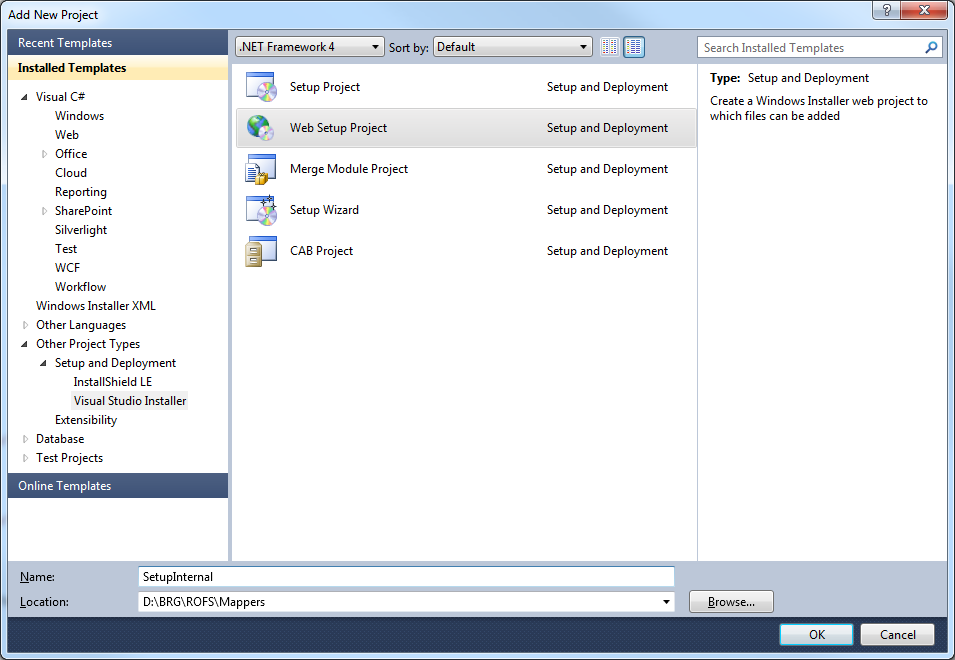This screenshot has width=955, height=660.
Task: Select the Extensibility tree item
Action: tap(86, 420)
